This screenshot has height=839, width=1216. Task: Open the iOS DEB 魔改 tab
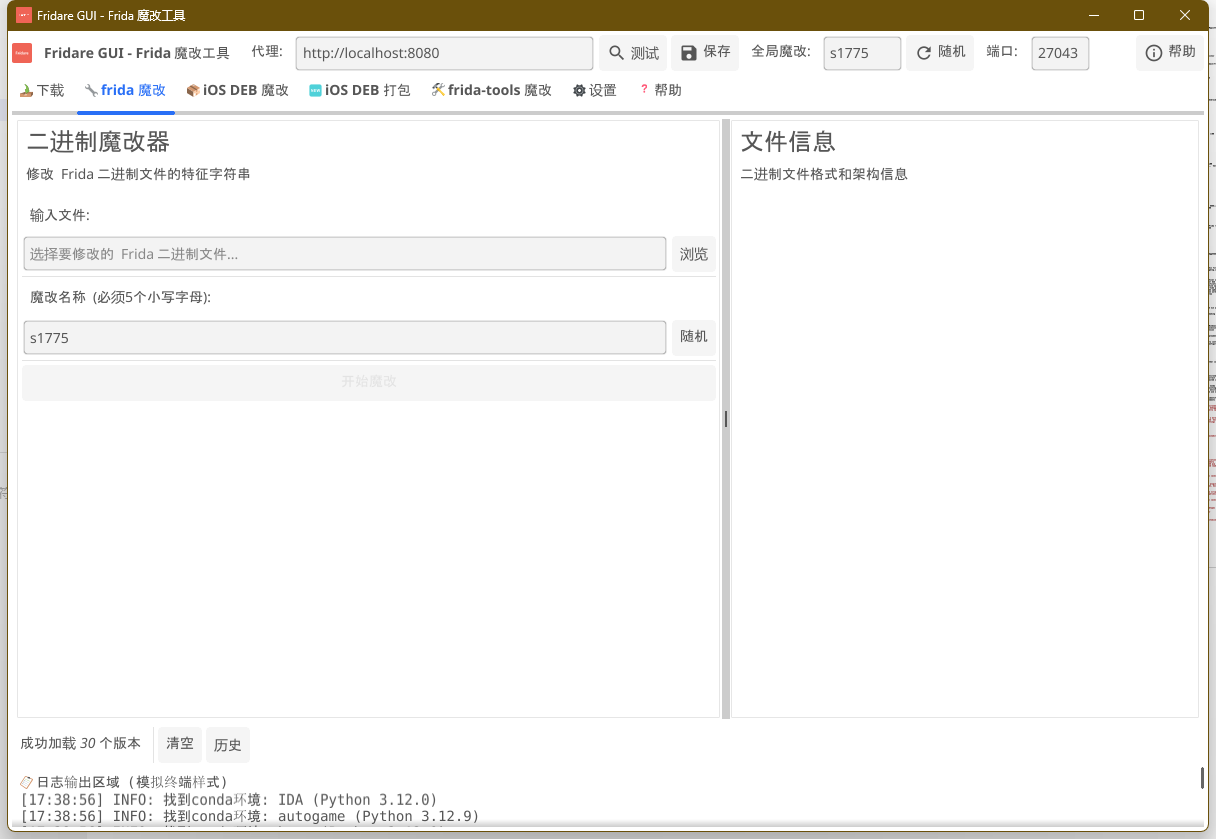(238, 90)
